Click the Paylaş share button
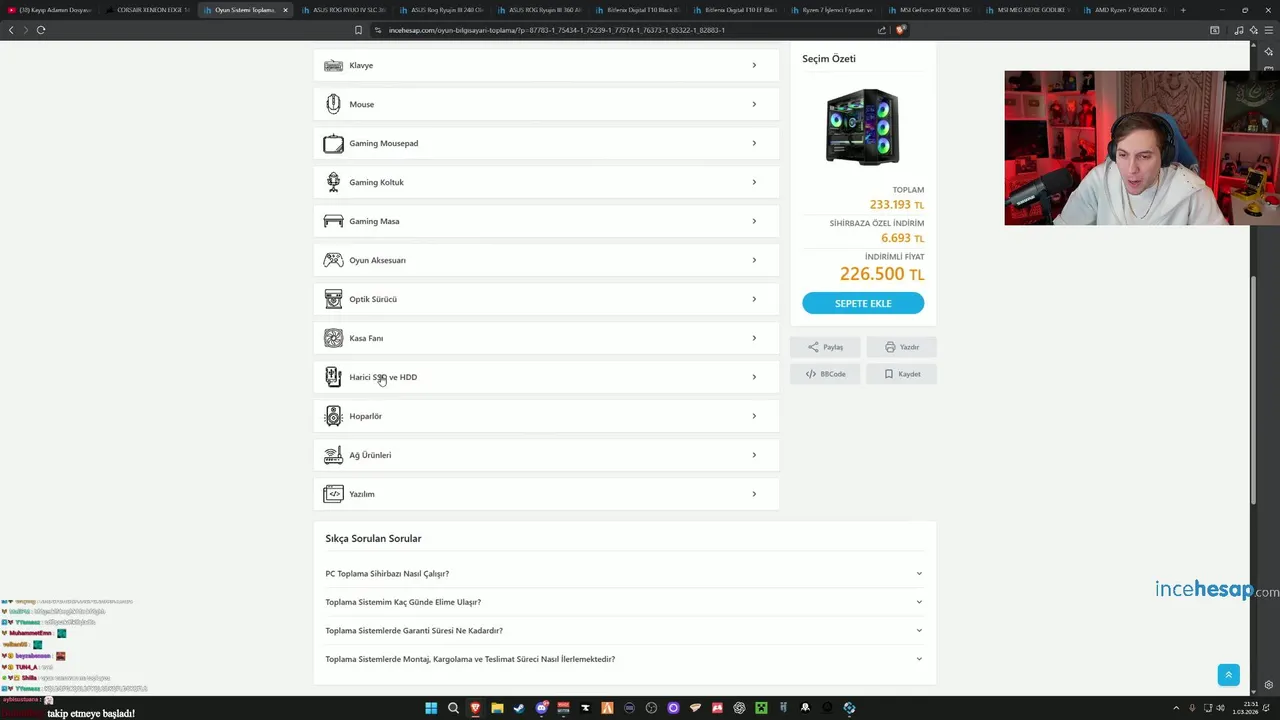The image size is (1280, 720). (x=825, y=347)
